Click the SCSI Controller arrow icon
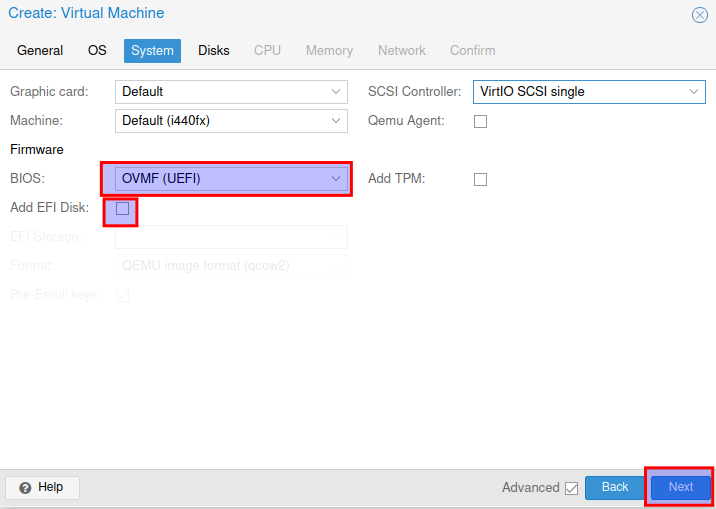 [695, 92]
